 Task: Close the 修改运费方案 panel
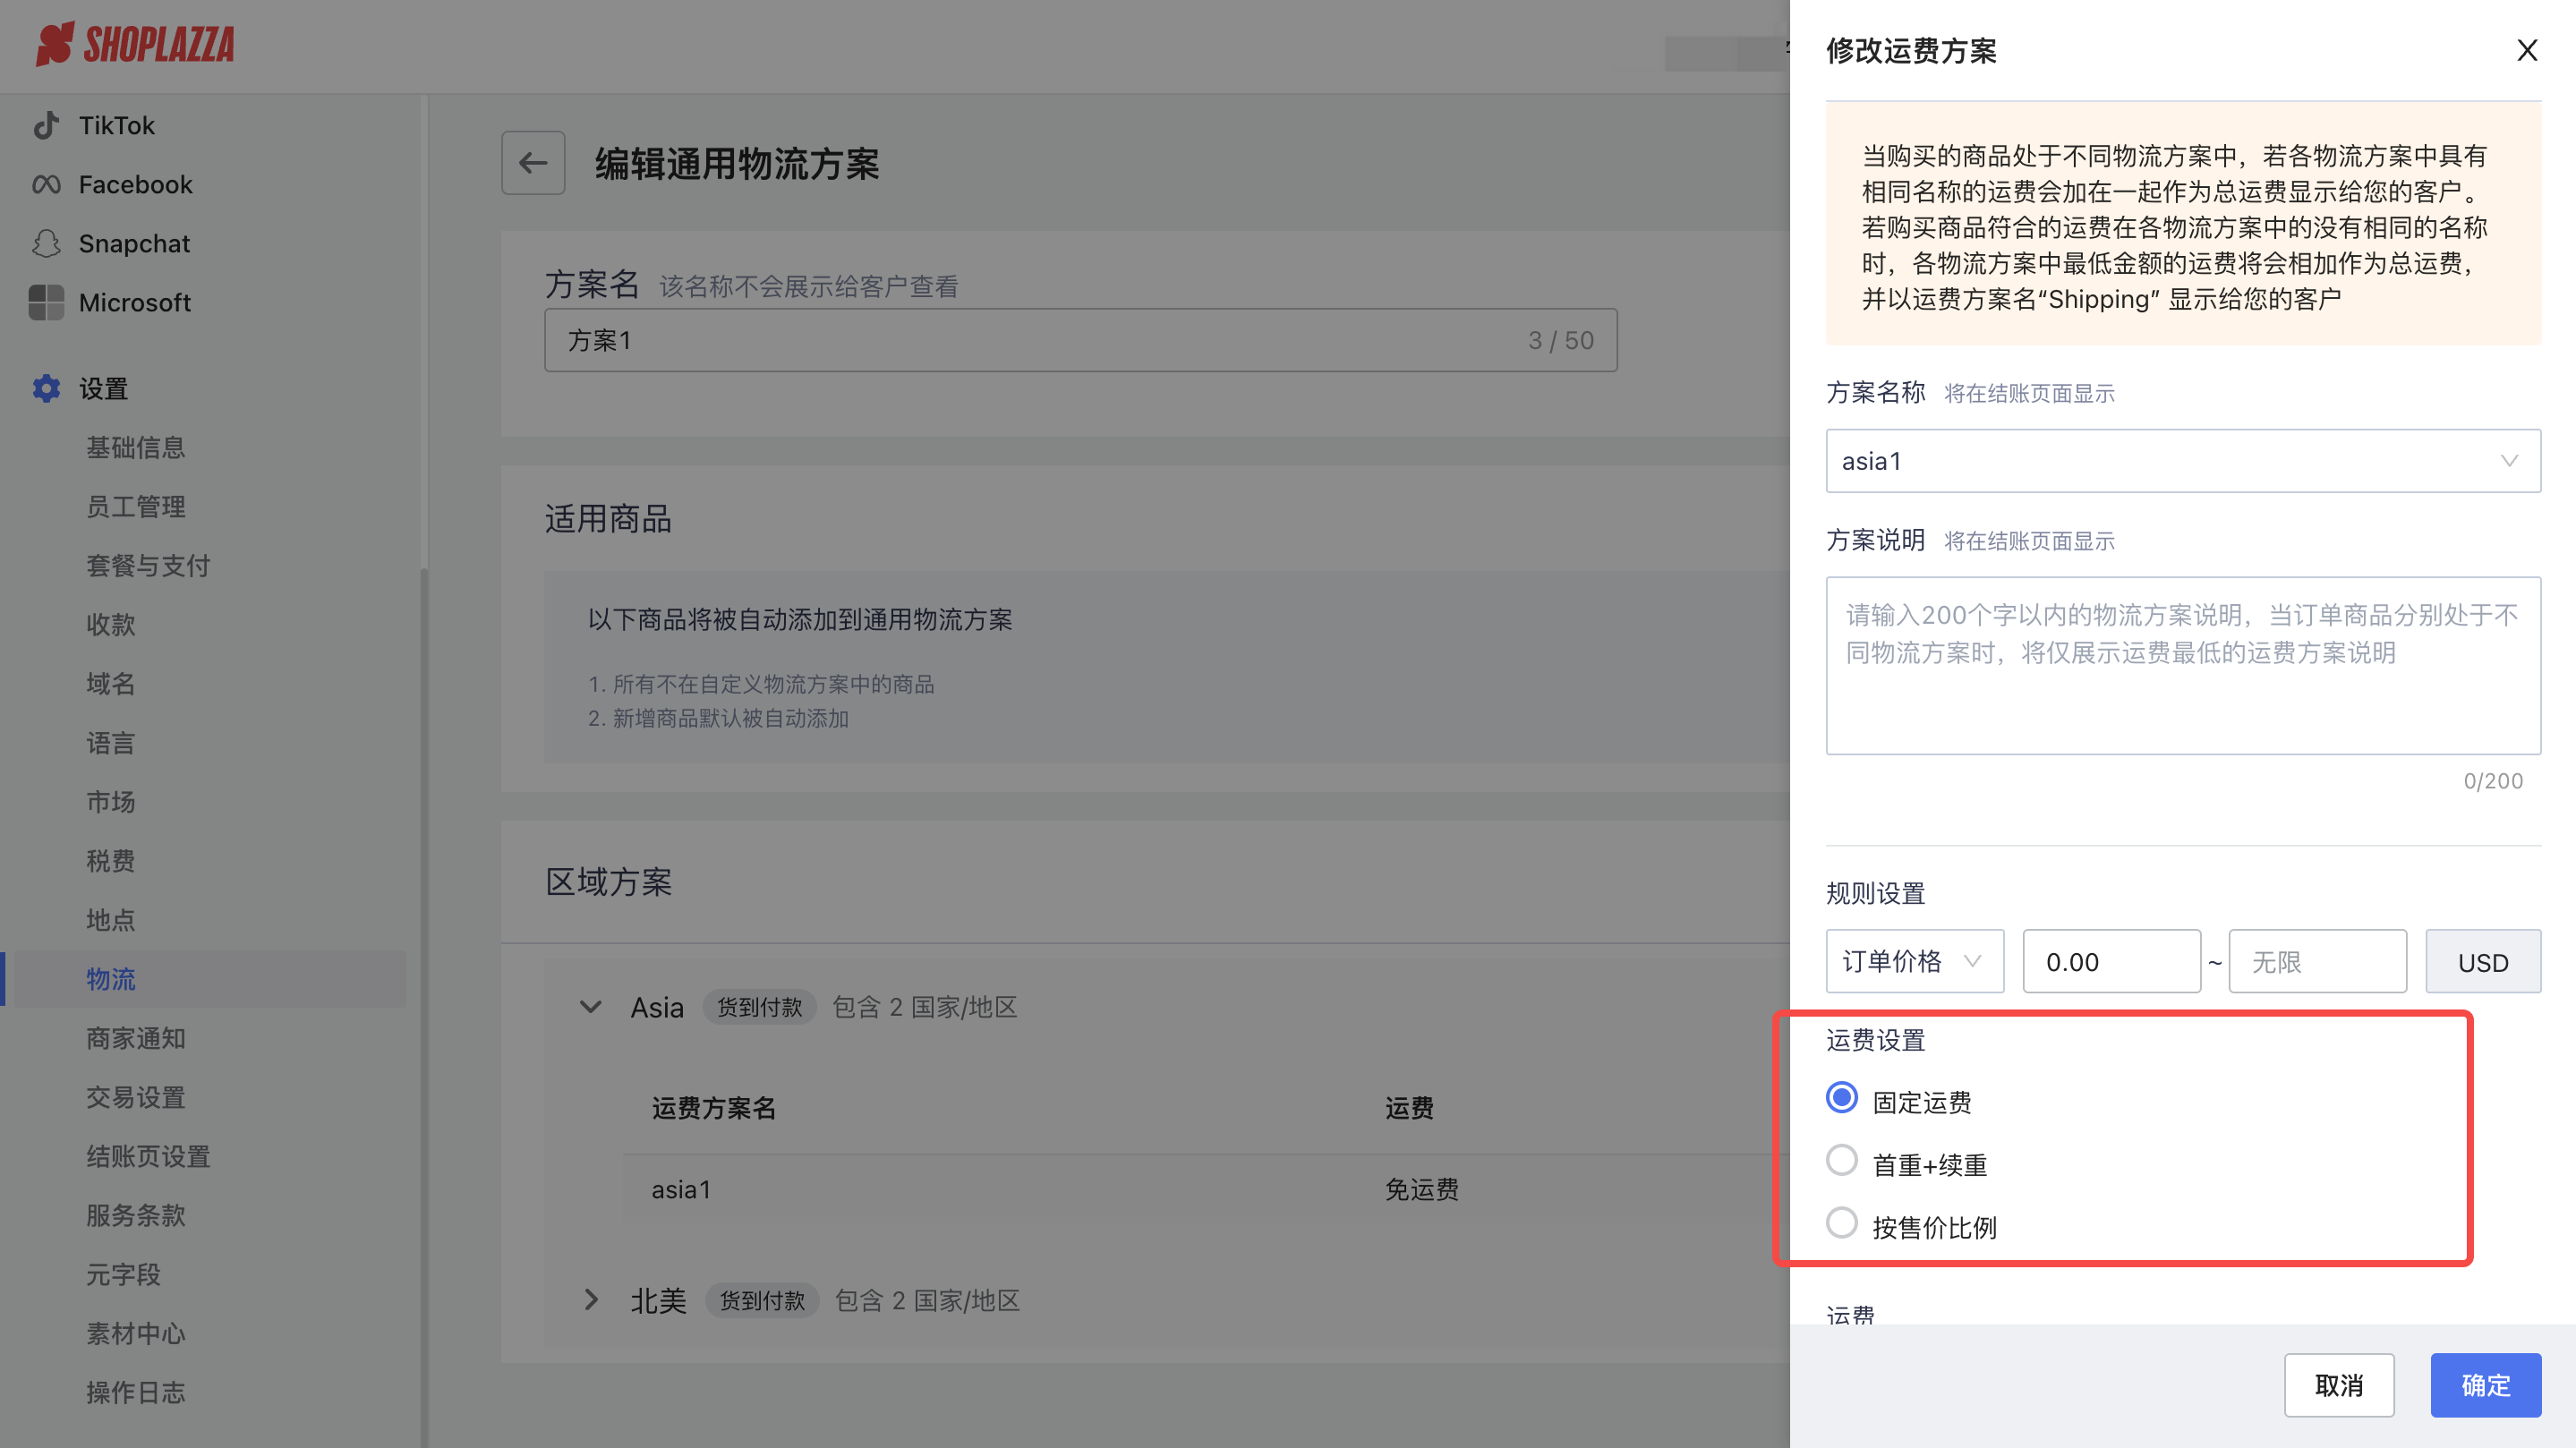pyautogui.click(x=2527, y=50)
